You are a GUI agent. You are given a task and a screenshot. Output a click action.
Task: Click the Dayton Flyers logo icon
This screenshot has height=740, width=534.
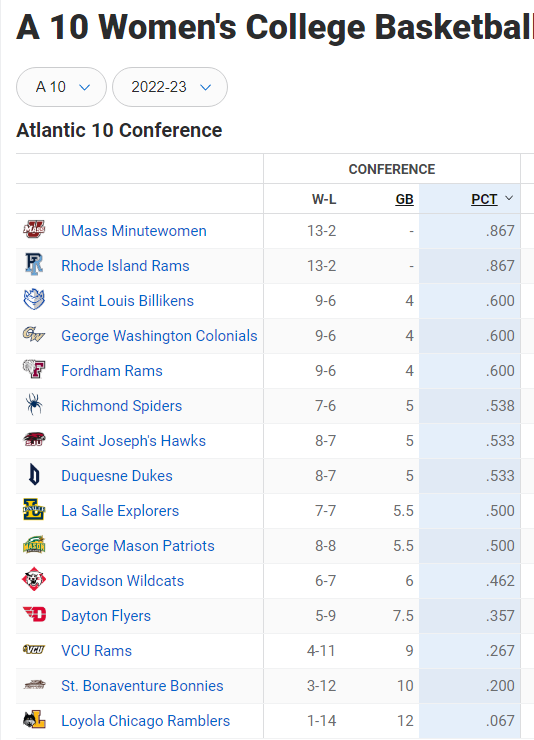pos(34,614)
